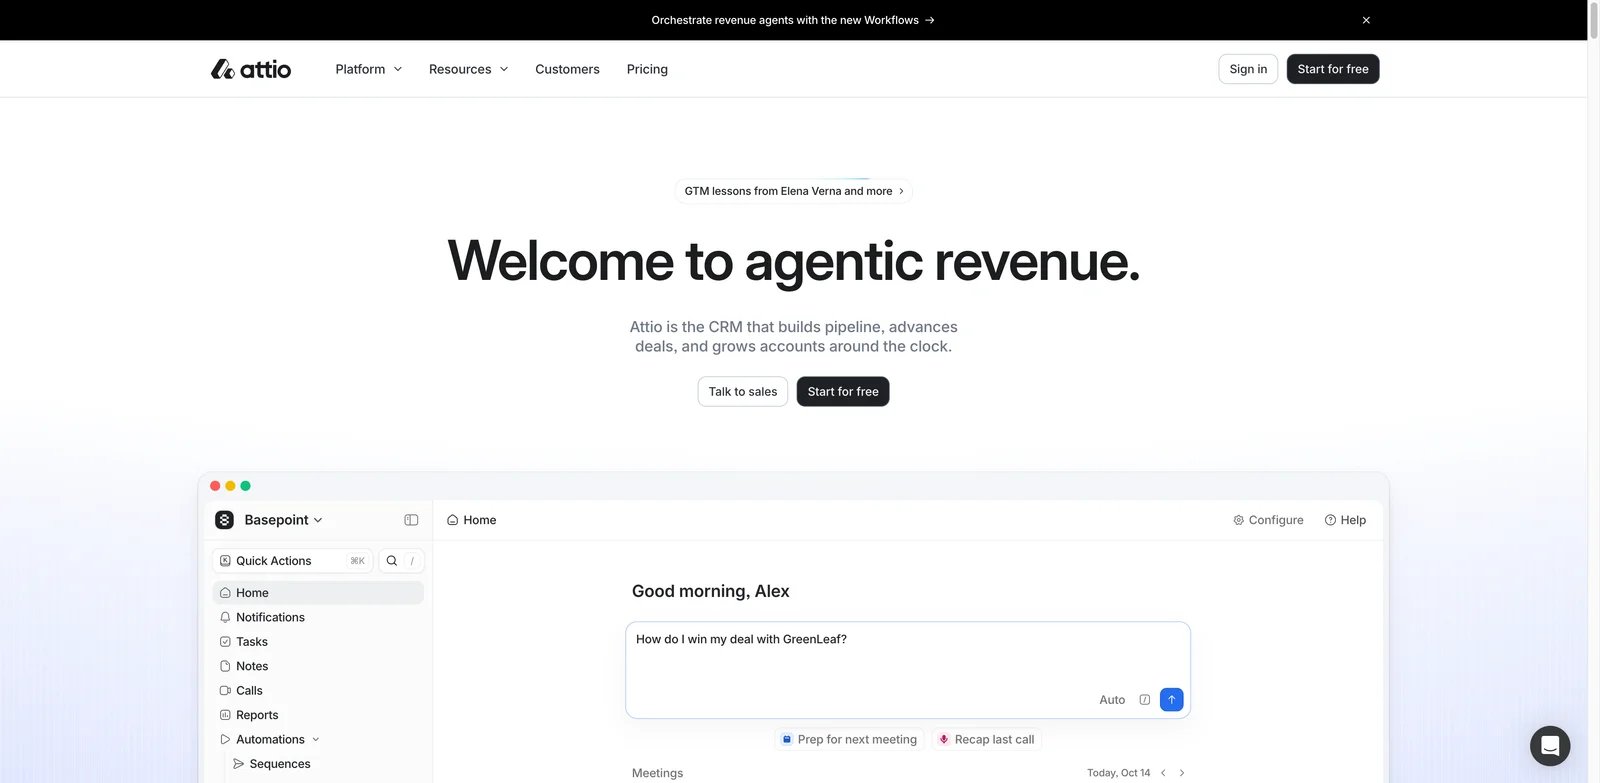This screenshot has width=1600, height=783.
Task: Click the Meetings section heading
Action: pos(657,773)
